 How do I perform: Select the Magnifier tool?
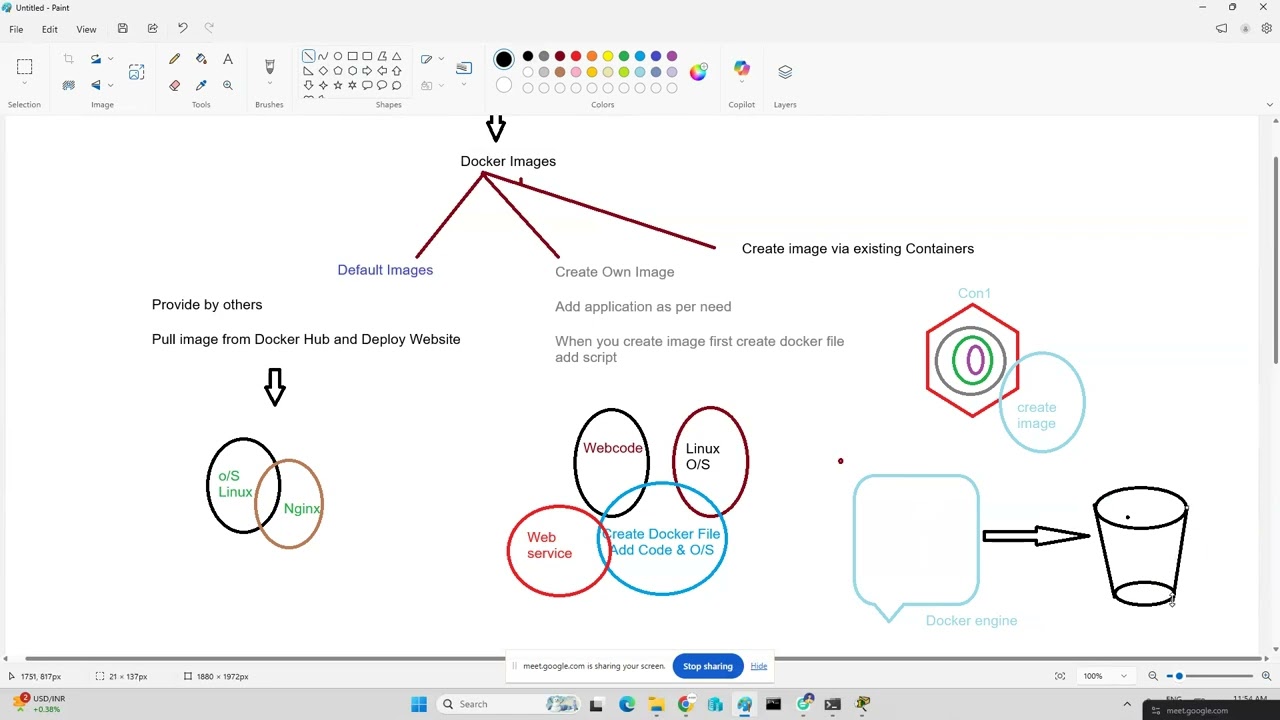click(x=228, y=86)
